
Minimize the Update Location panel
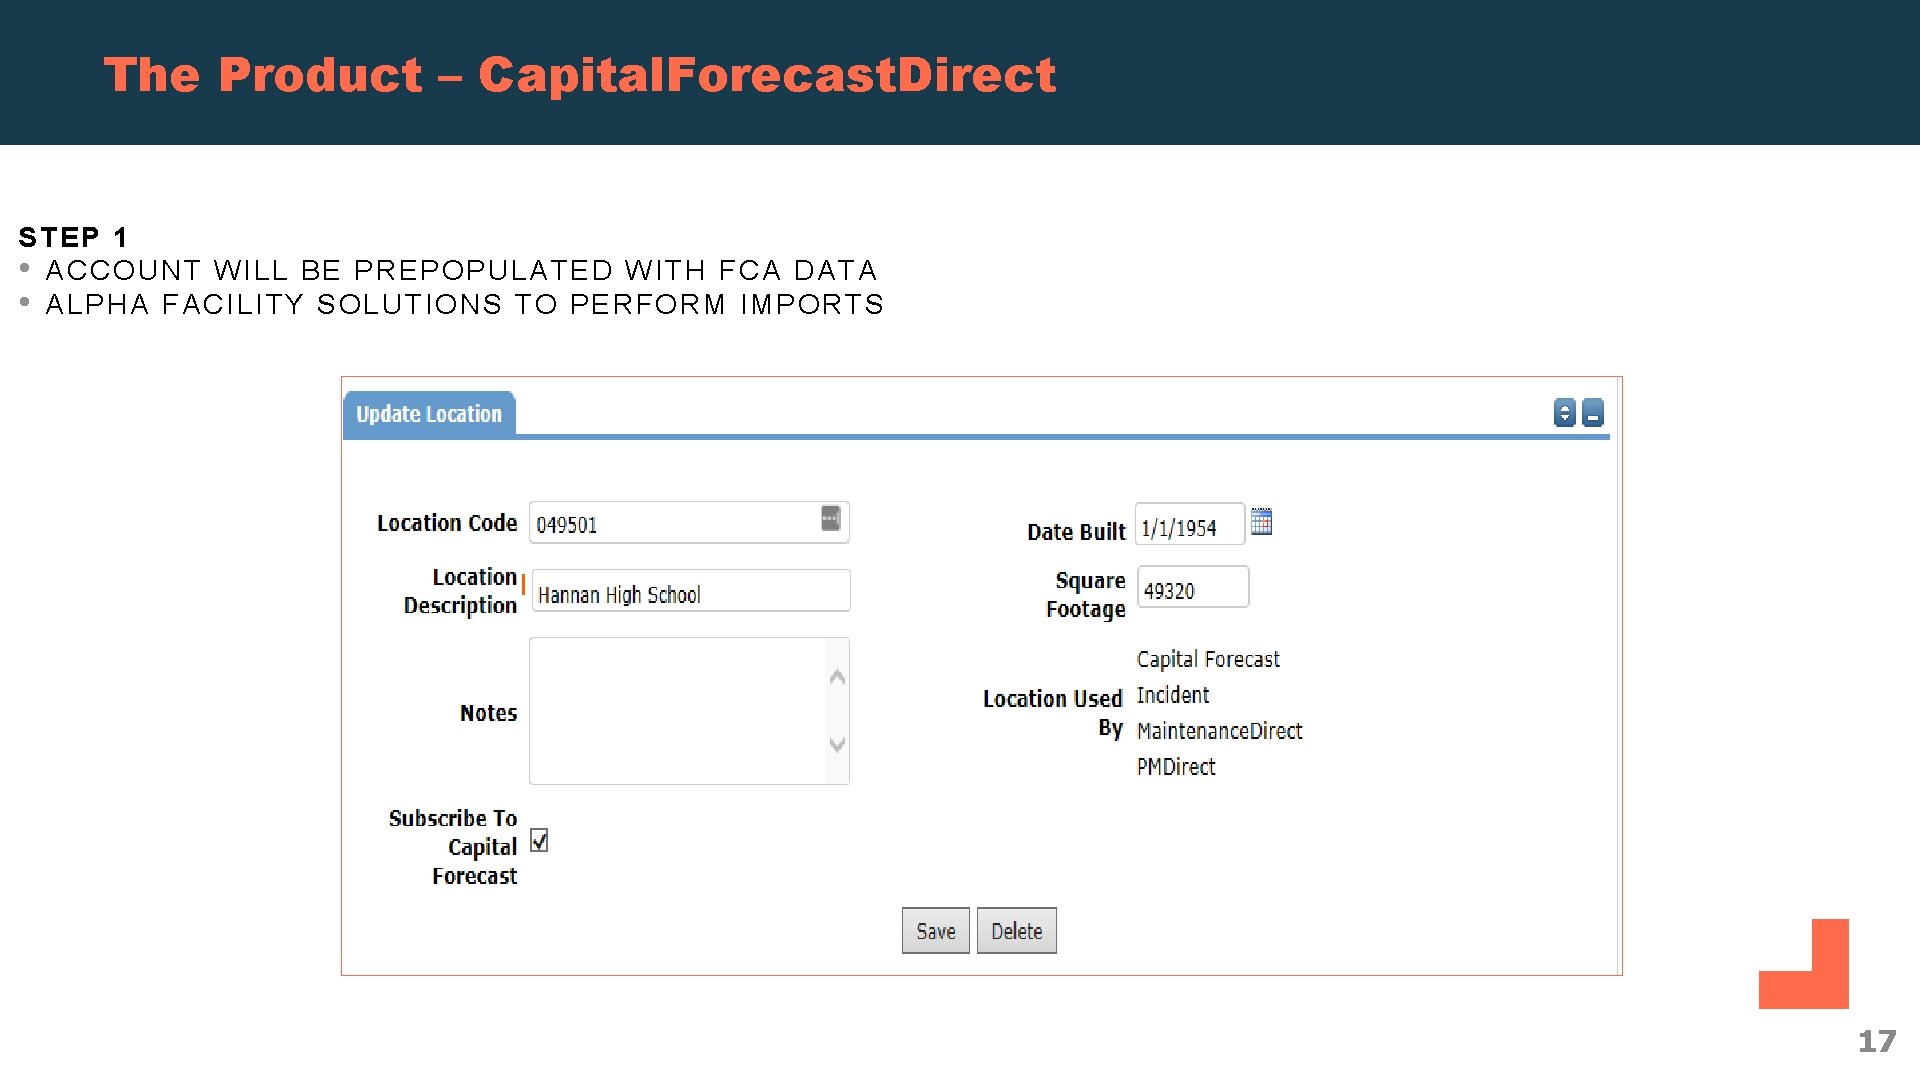click(1593, 413)
